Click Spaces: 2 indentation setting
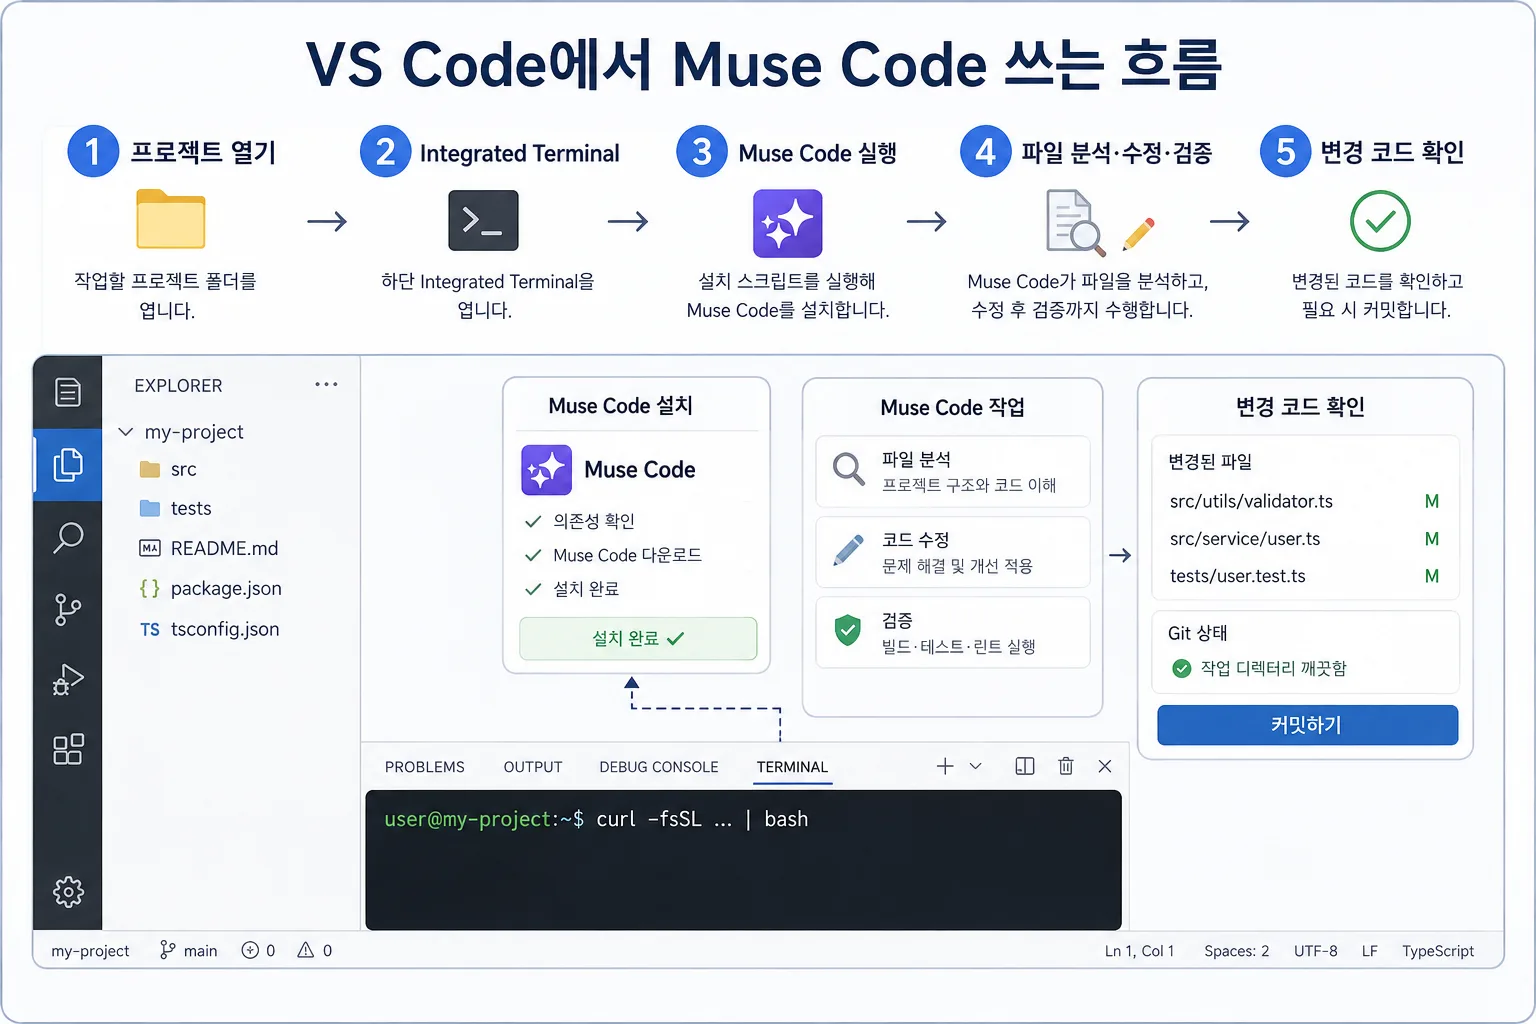This screenshot has height=1024, width=1536. coord(1236,951)
